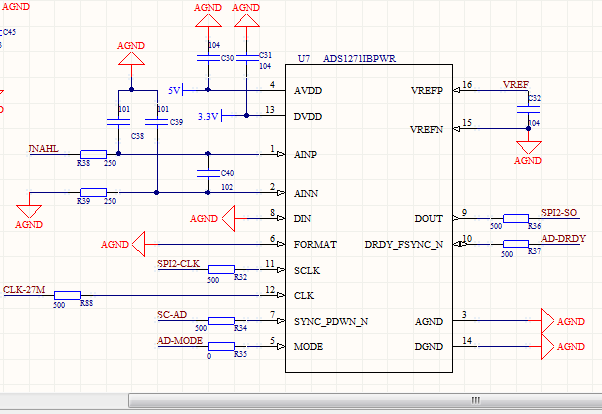The image size is (602, 414).
Task: Select resistor R88 on the CLK-27M line
Action: click(67, 295)
